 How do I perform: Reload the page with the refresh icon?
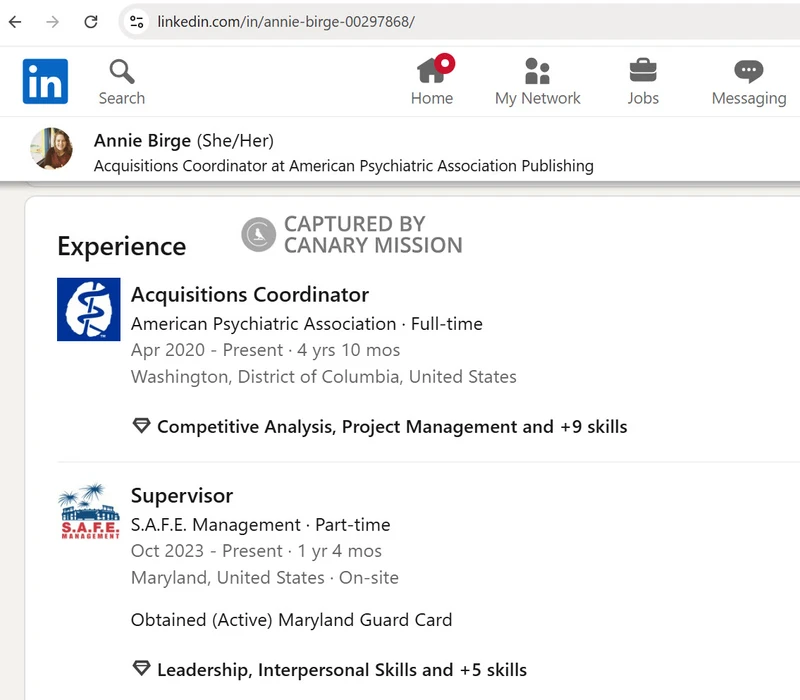click(91, 22)
